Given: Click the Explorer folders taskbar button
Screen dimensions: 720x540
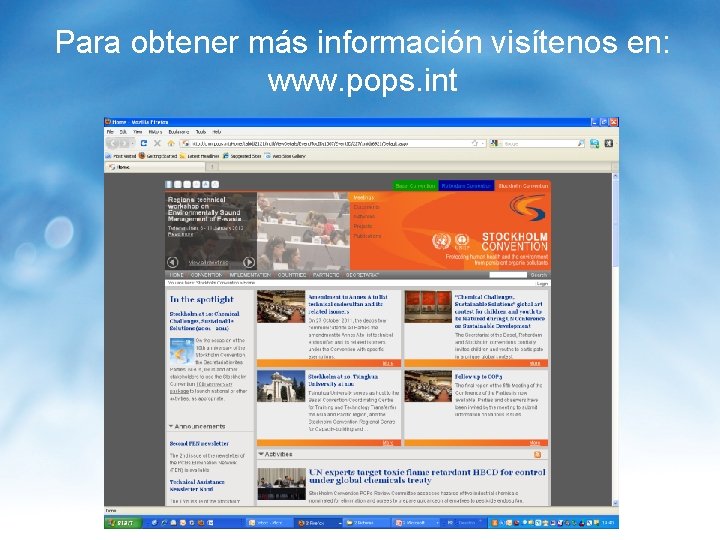Looking at the screenshot, I should pyautogui.click(x=366, y=523).
